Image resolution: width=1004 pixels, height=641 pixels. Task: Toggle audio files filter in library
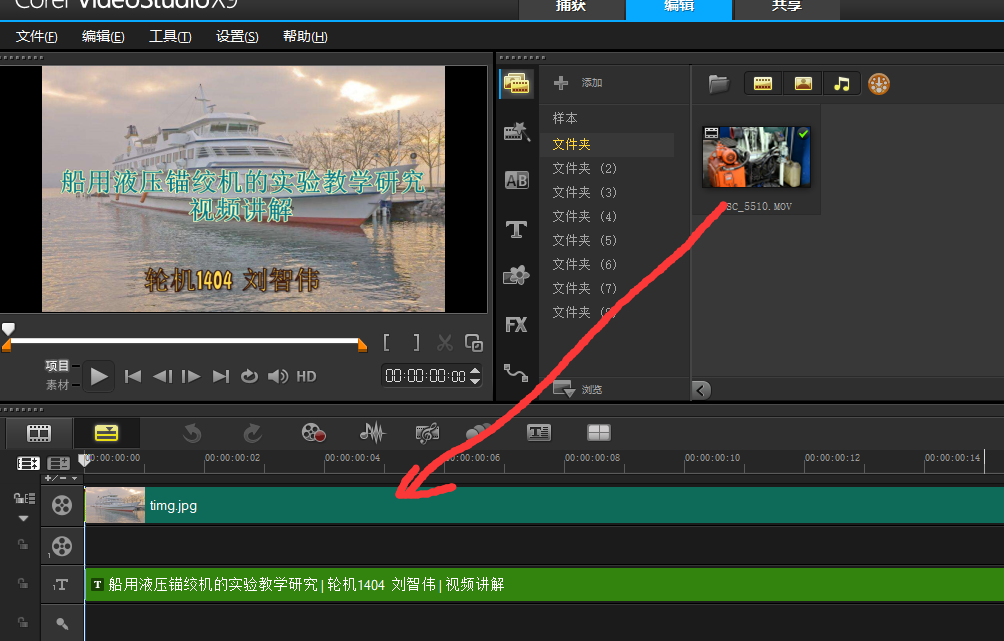pos(841,84)
